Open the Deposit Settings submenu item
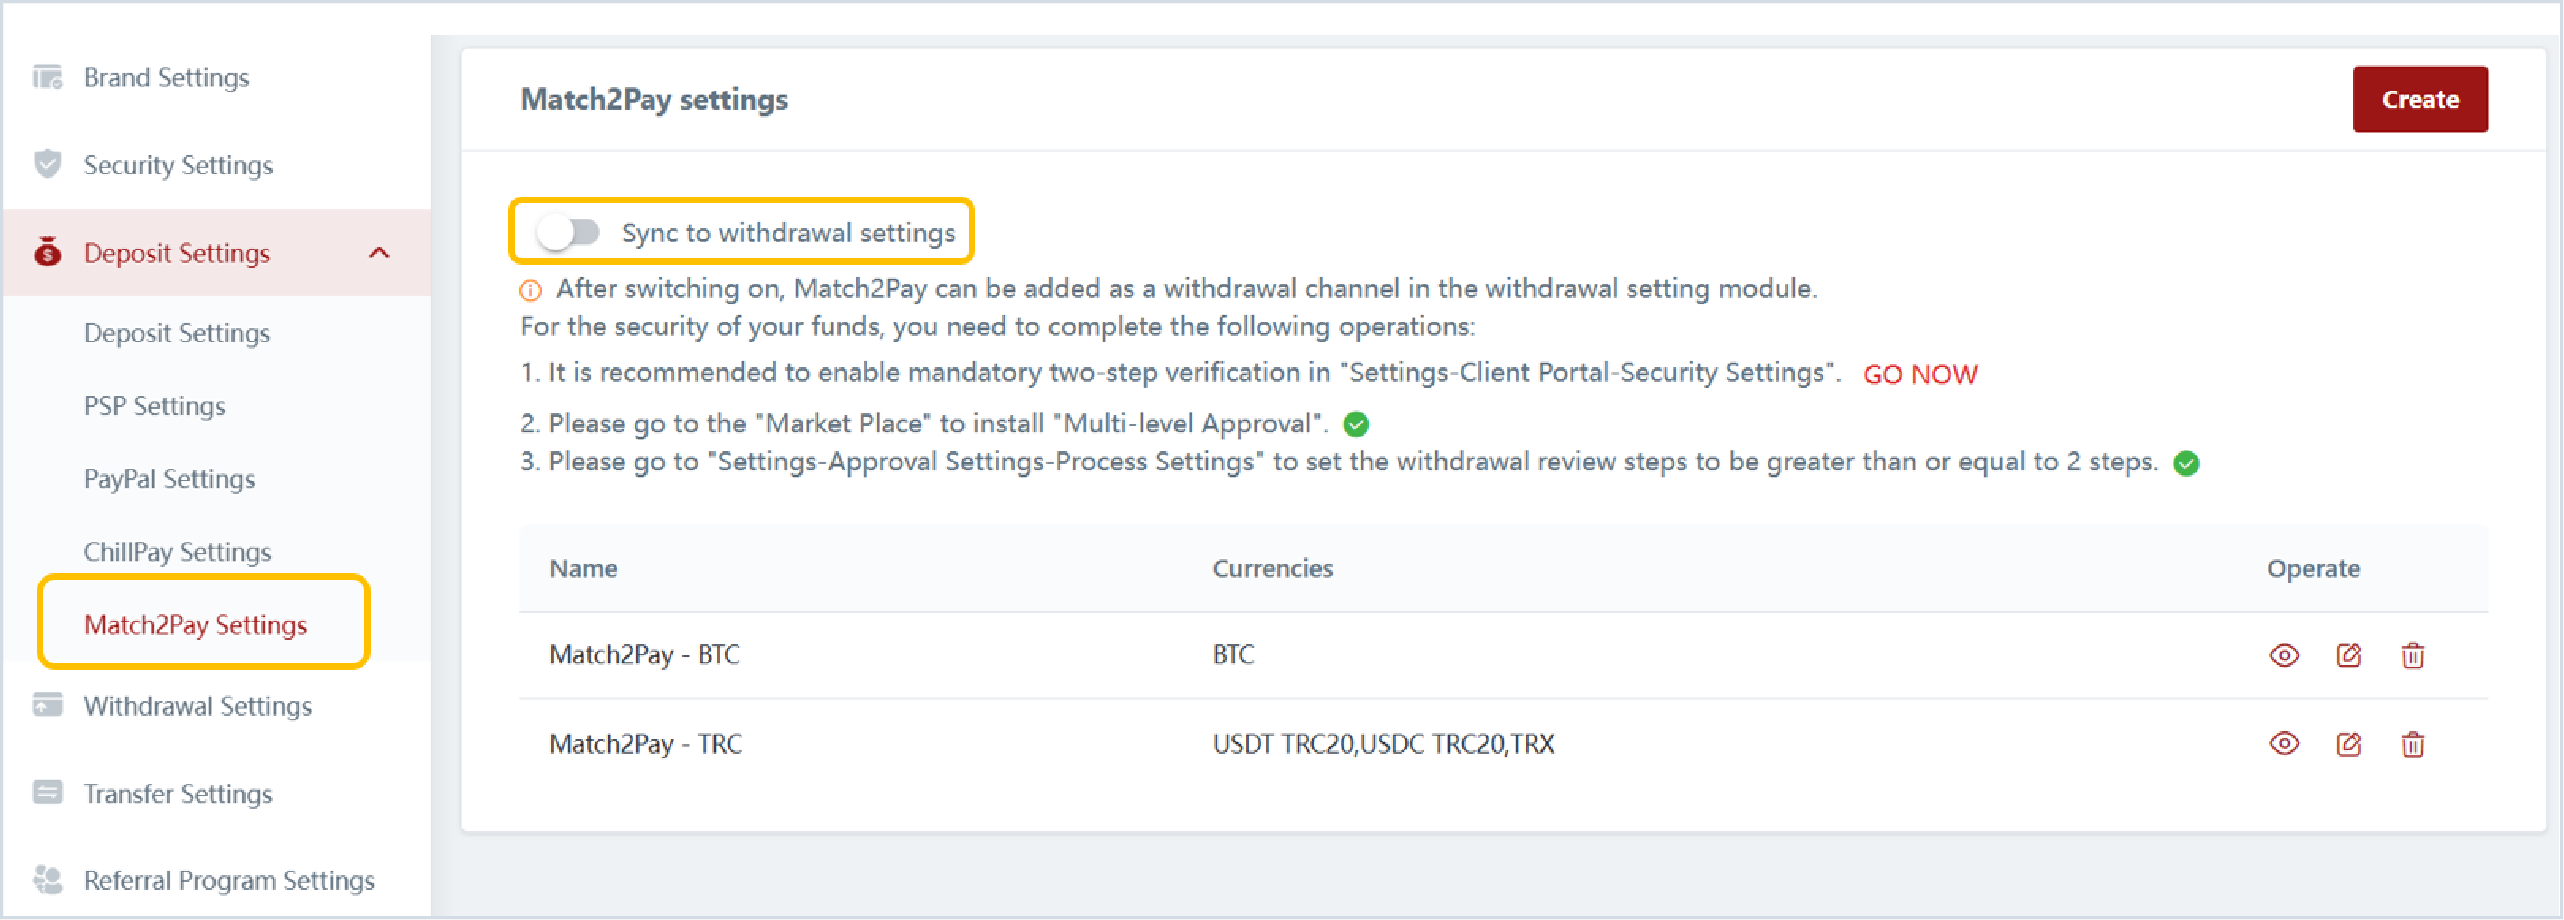Viewport: 2564px width, 920px height. (x=177, y=333)
